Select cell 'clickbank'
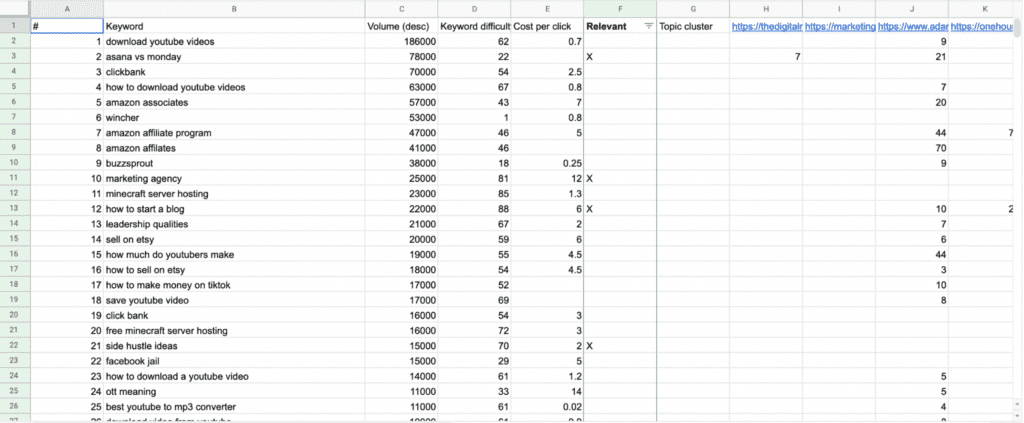The image size is (1024, 423). tap(234, 72)
